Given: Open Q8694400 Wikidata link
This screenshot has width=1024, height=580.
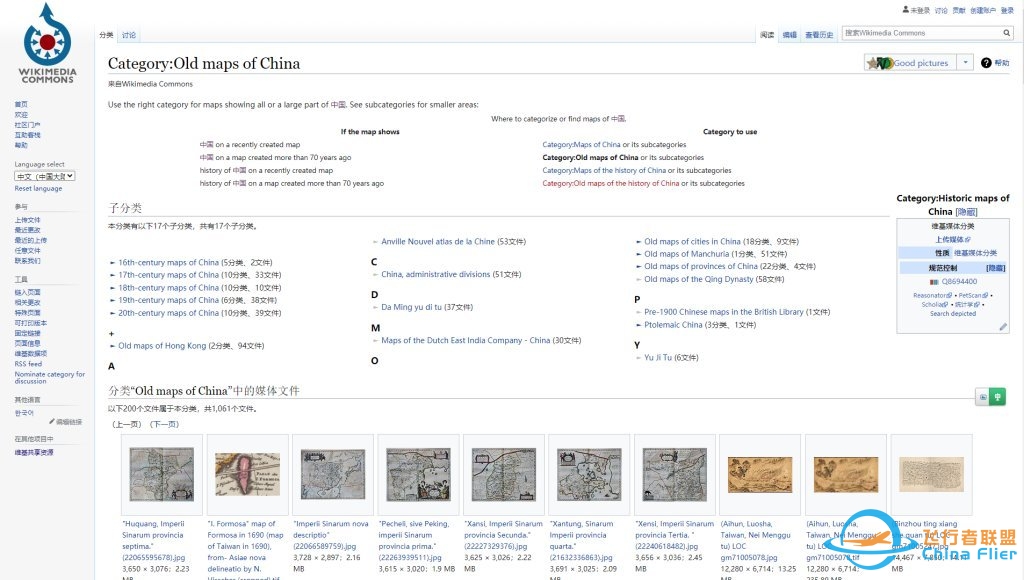Looking at the screenshot, I should pos(959,282).
